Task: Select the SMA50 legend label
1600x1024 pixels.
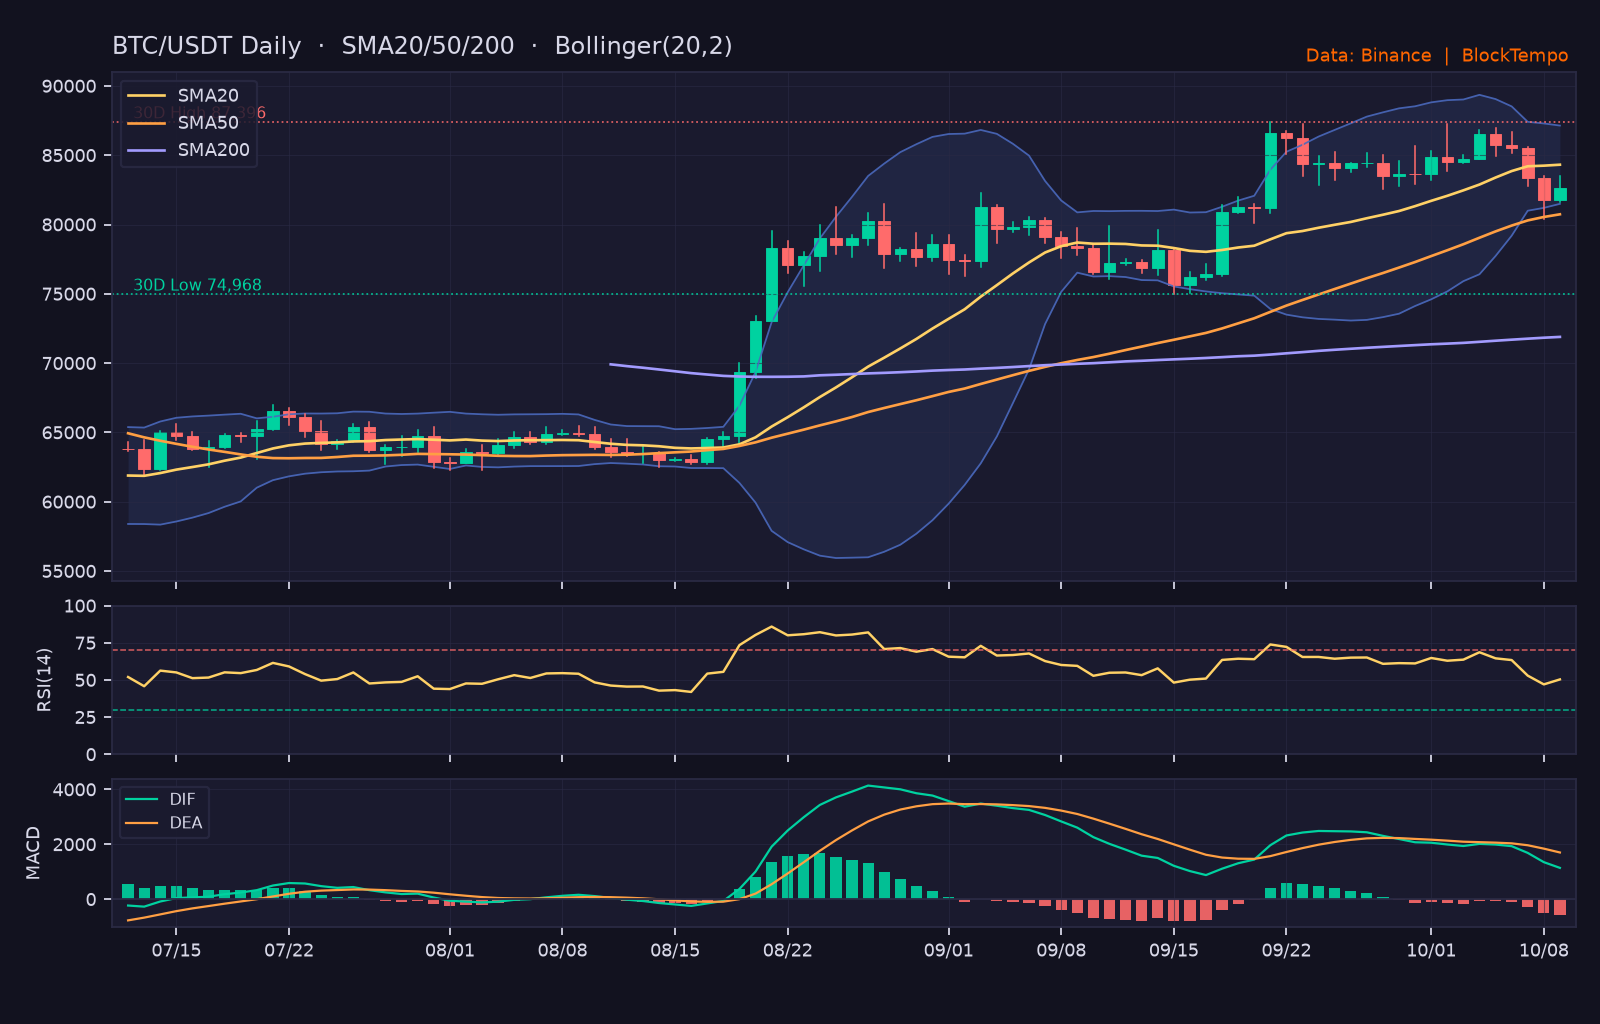Action: click(208, 123)
